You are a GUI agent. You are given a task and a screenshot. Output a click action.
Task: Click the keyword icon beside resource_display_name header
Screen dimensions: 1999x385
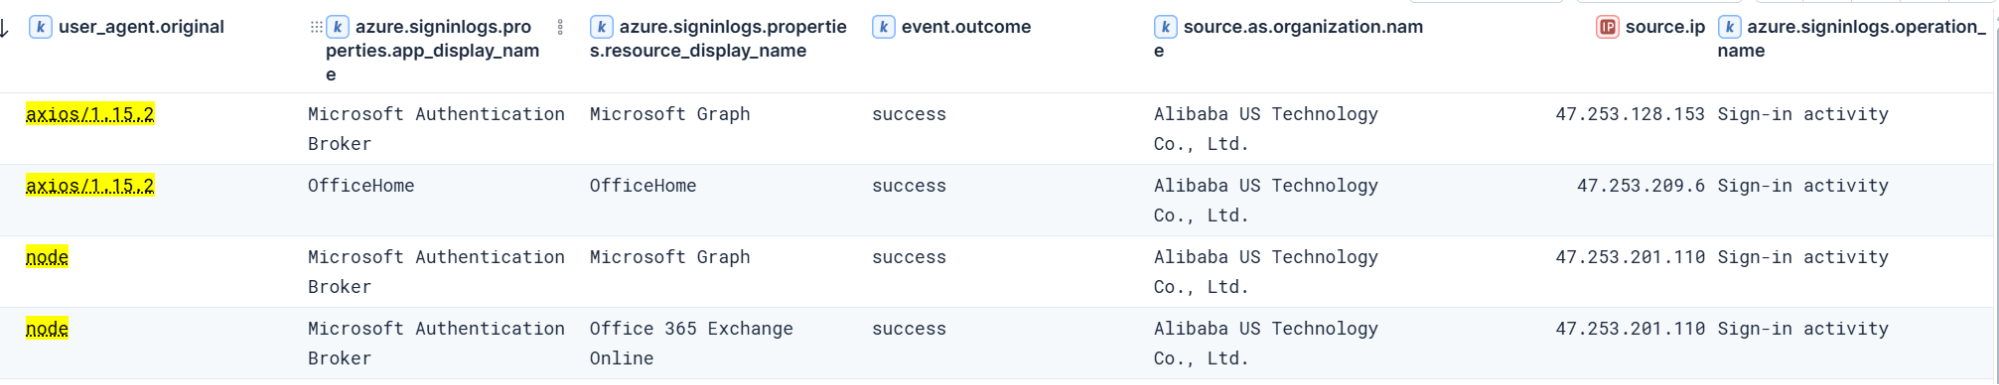(601, 27)
